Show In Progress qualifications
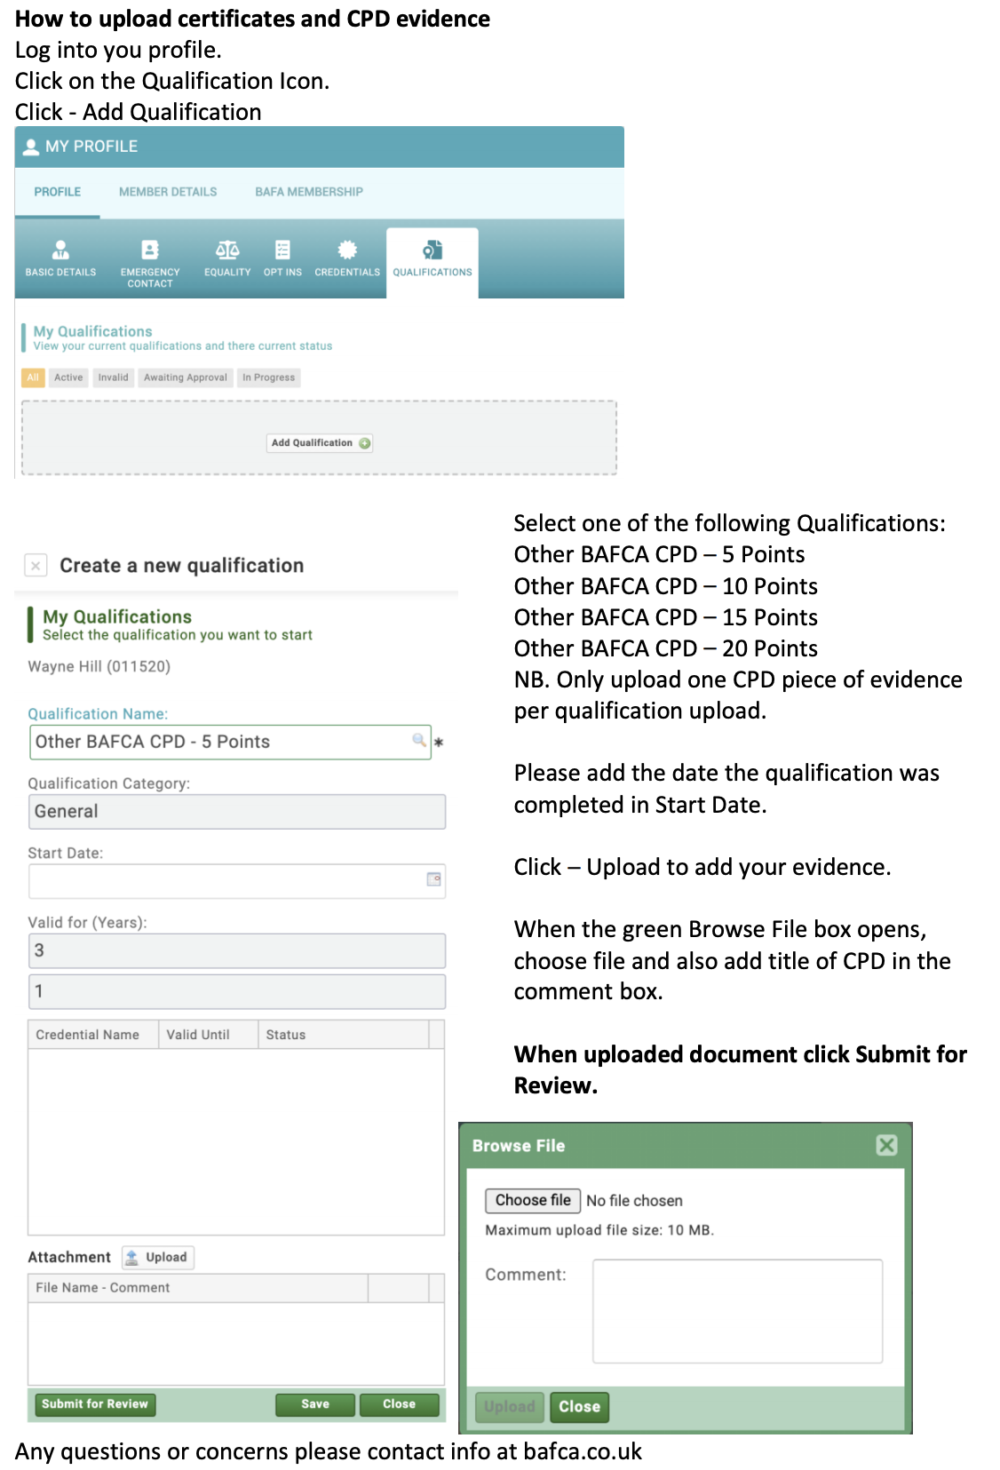Screen dimensions: 1000x1470 pos(268,378)
